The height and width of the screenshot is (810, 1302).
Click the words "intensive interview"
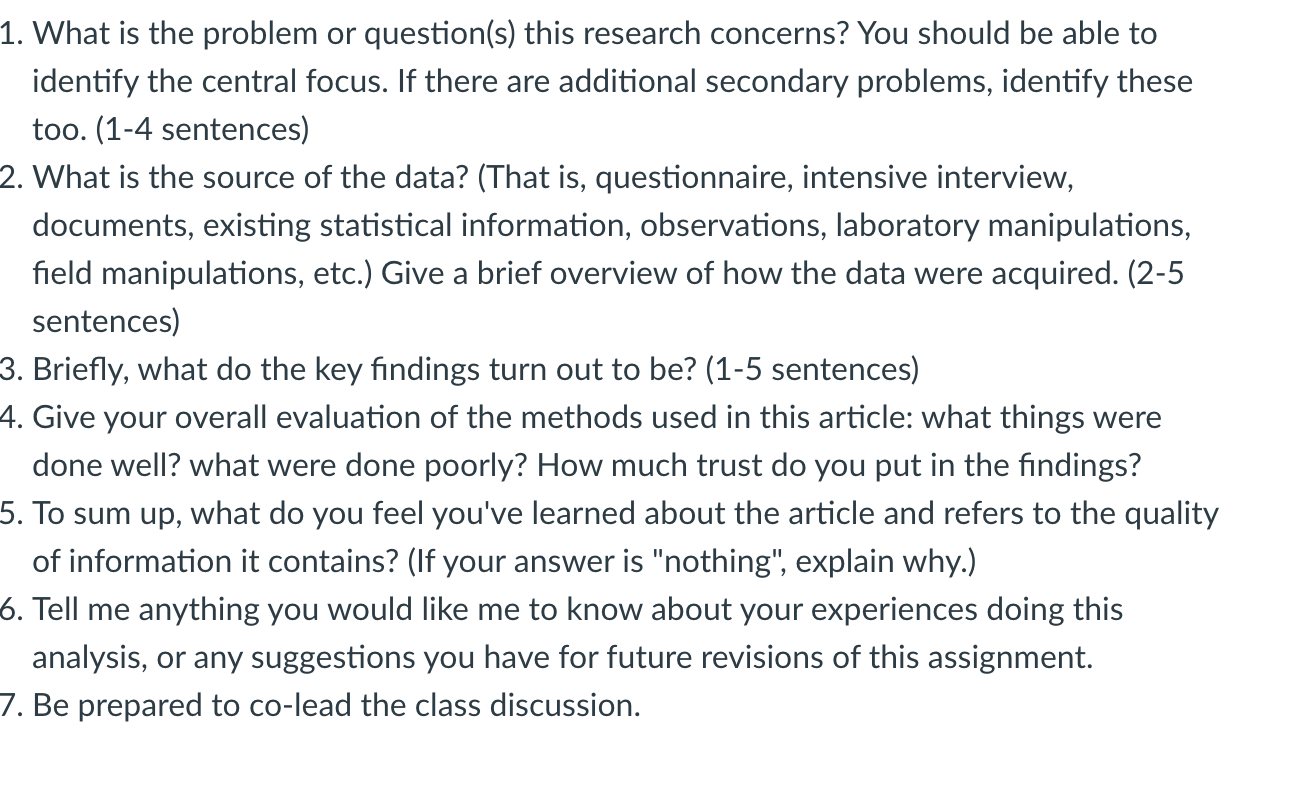(x=936, y=177)
